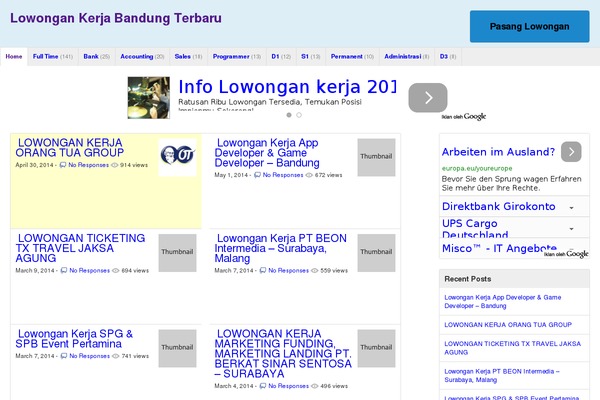
Task: Go to the Programmer category tab
Action: click(x=237, y=57)
